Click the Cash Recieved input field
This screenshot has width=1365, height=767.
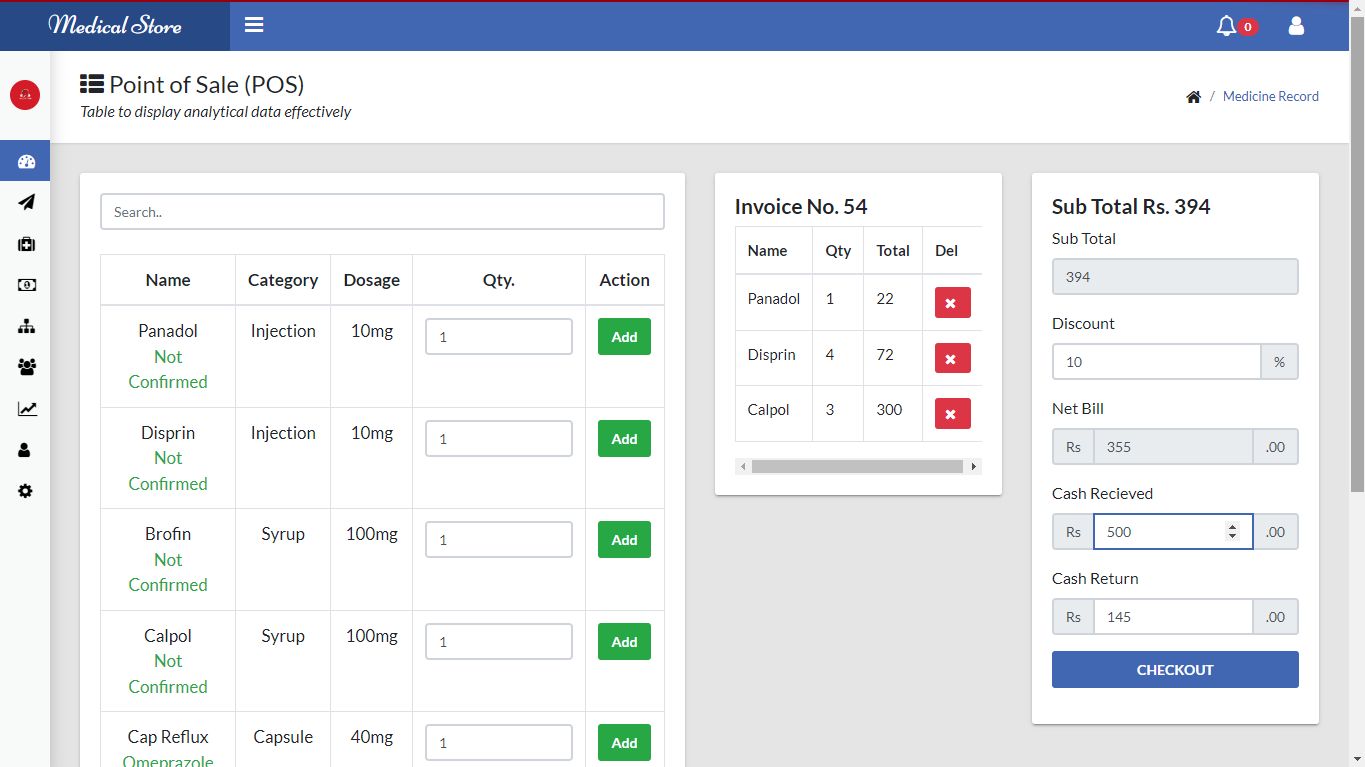point(1173,532)
